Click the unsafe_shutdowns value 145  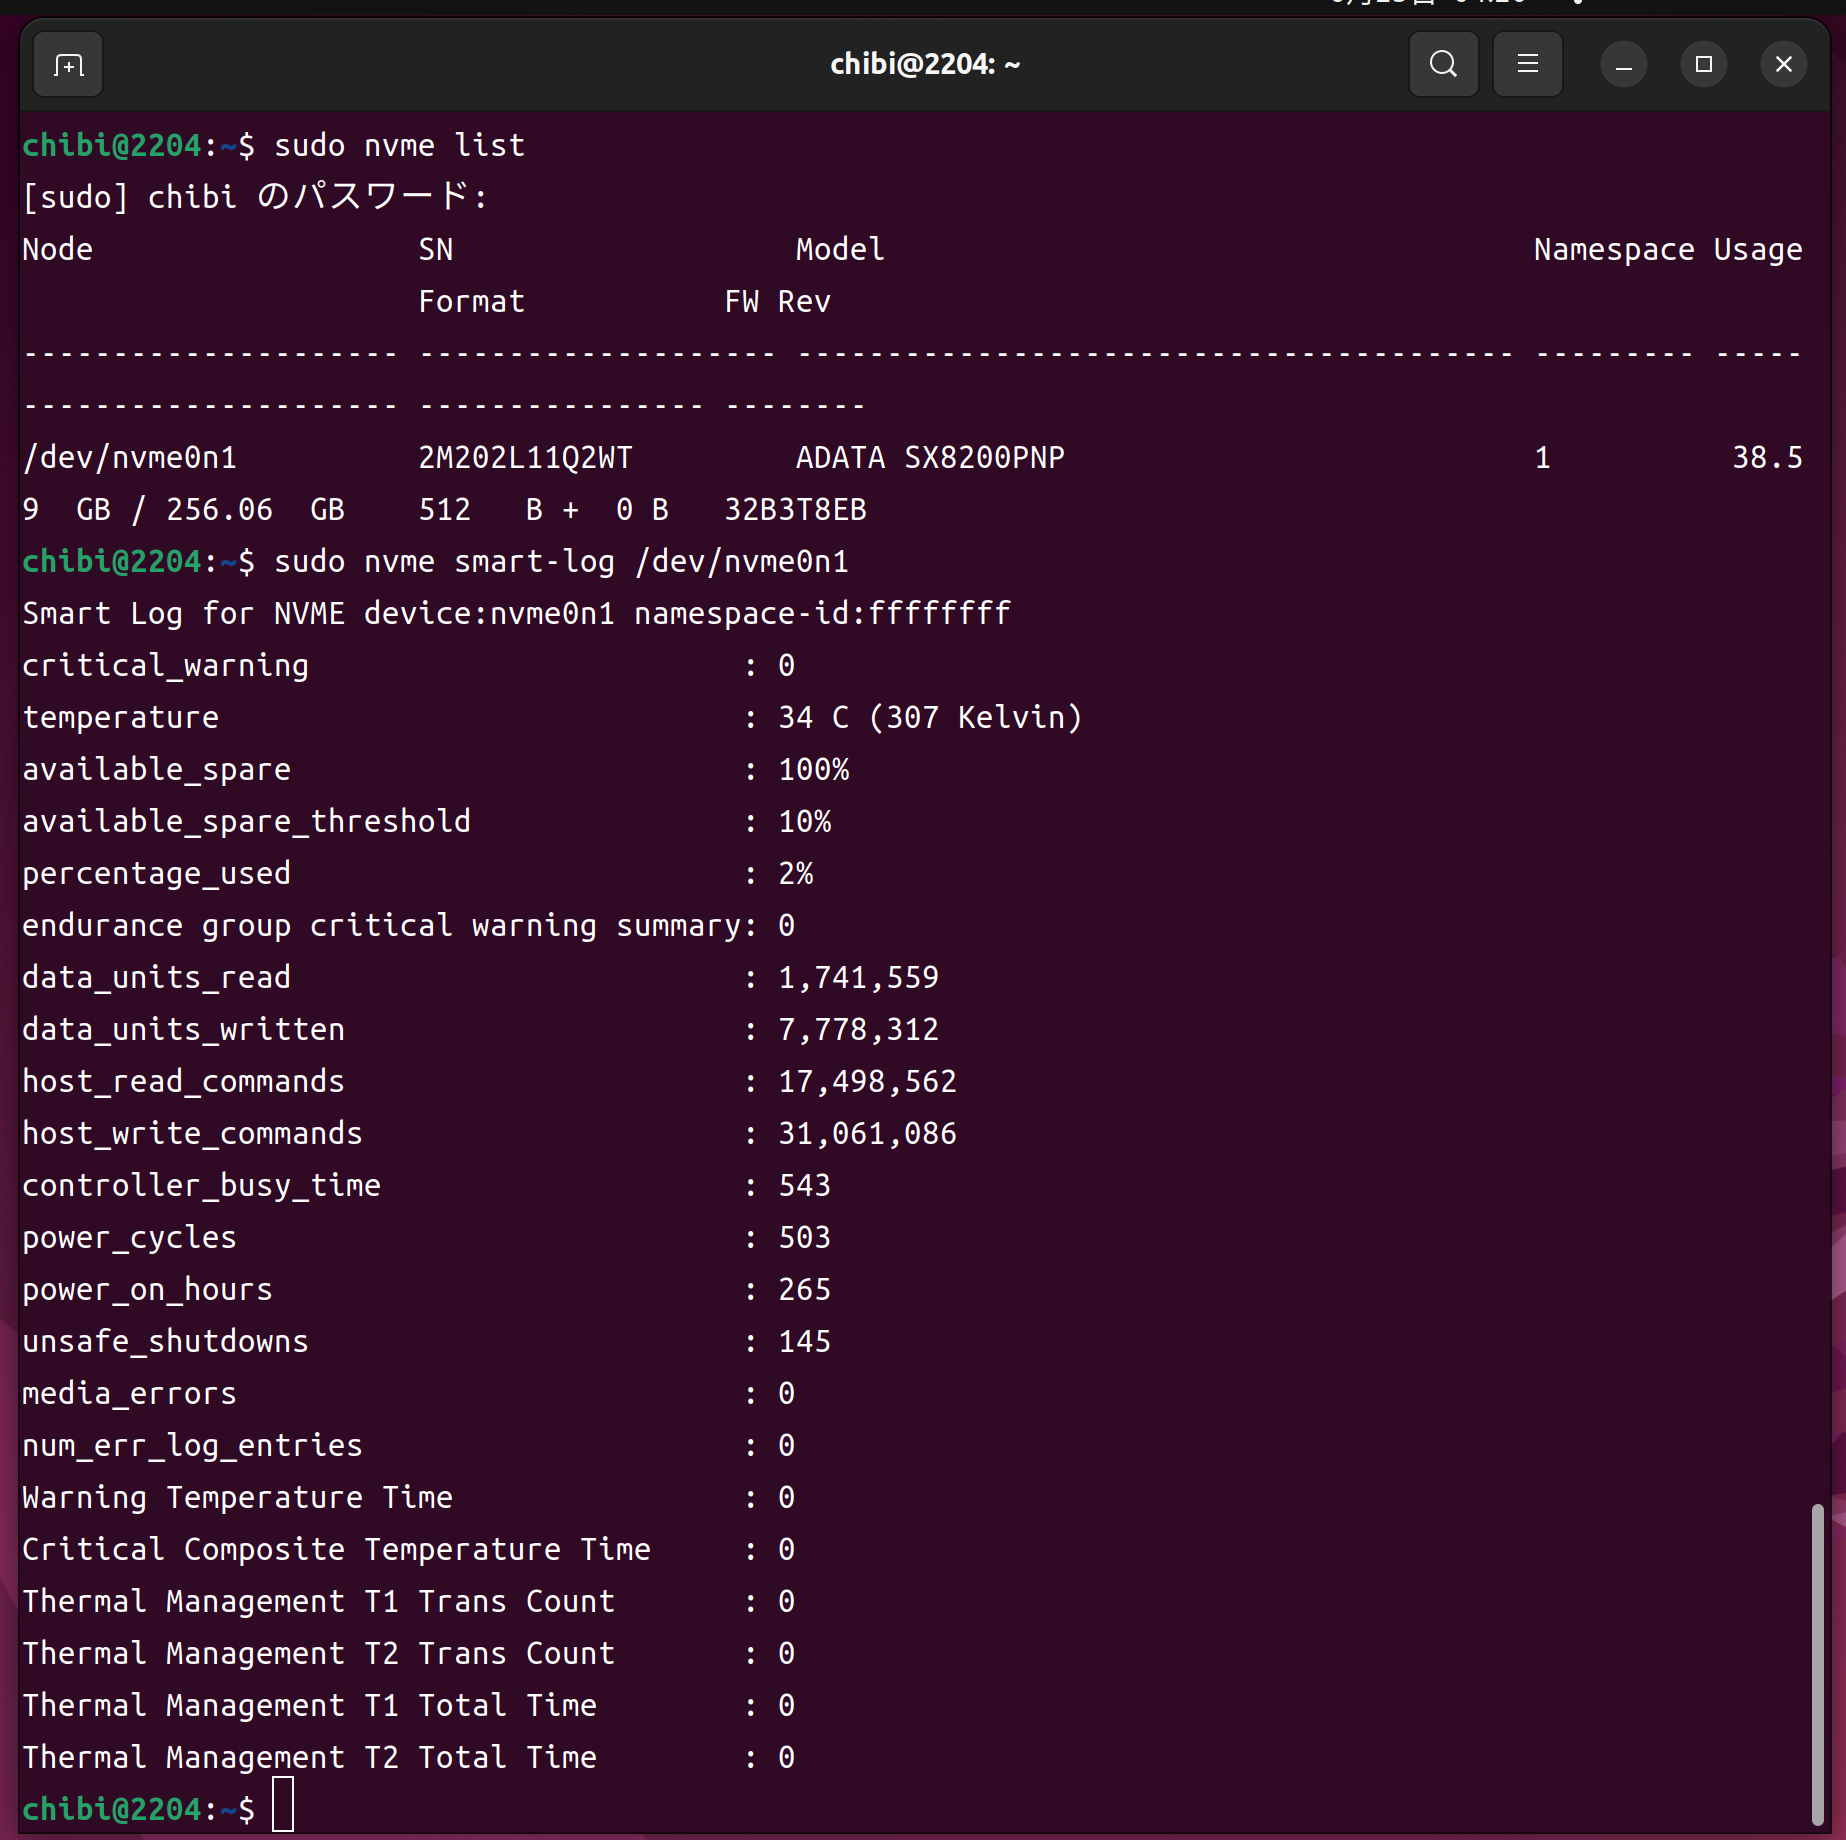(x=804, y=1342)
